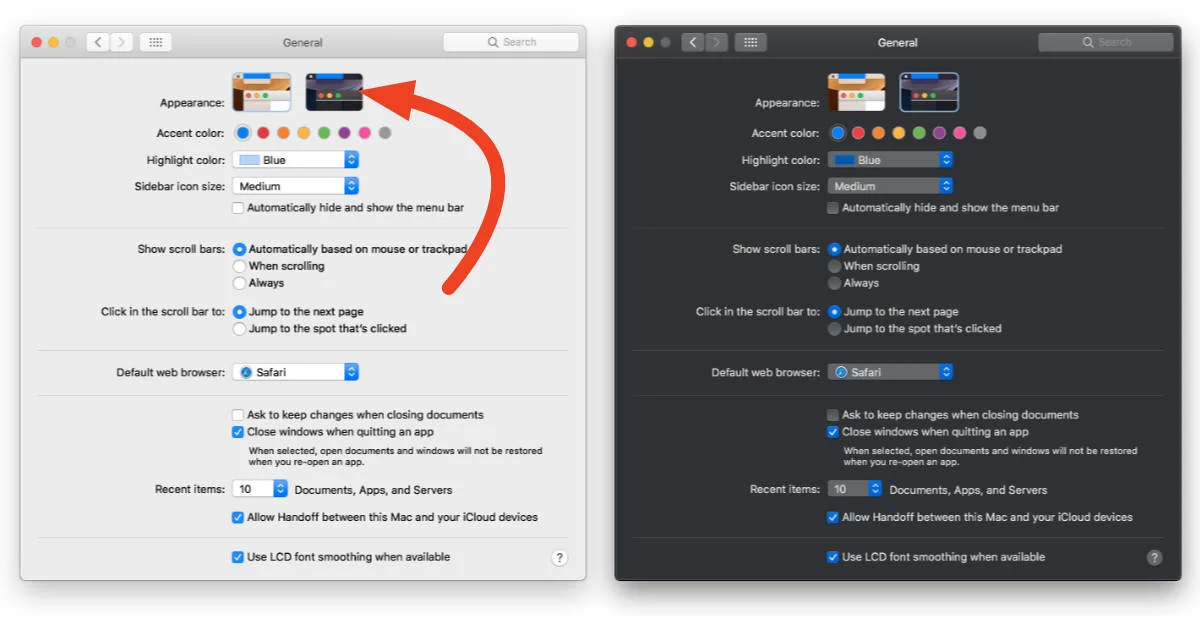Open Highlight color dropdown in light window
The width and height of the screenshot is (1200, 630).
pyautogui.click(x=295, y=160)
